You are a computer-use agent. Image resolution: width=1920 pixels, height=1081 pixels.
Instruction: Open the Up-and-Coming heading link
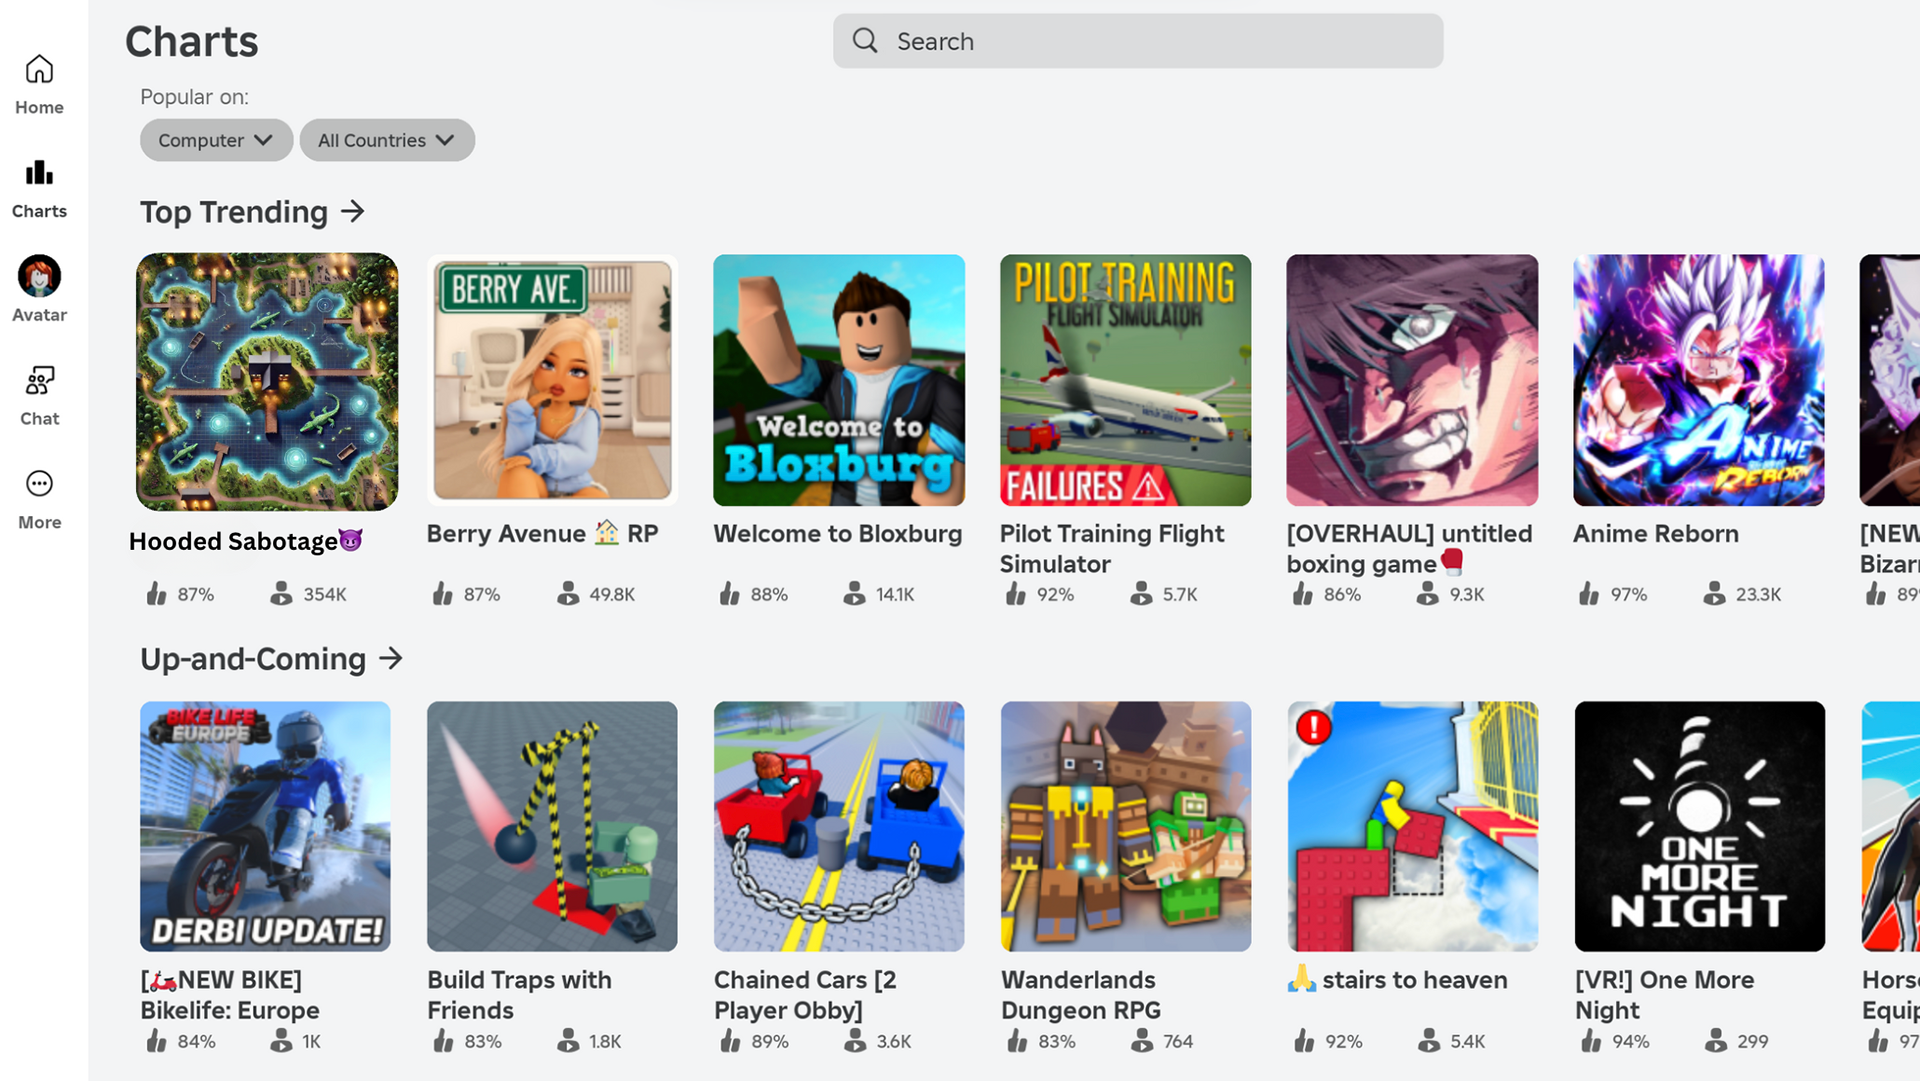[x=253, y=659]
